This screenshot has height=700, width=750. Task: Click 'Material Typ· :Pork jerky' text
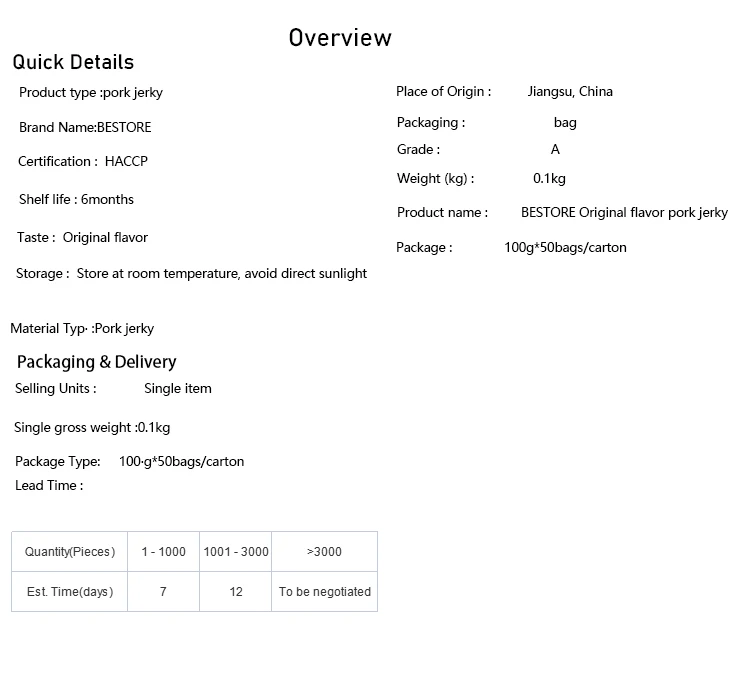[x=82, y=329]
